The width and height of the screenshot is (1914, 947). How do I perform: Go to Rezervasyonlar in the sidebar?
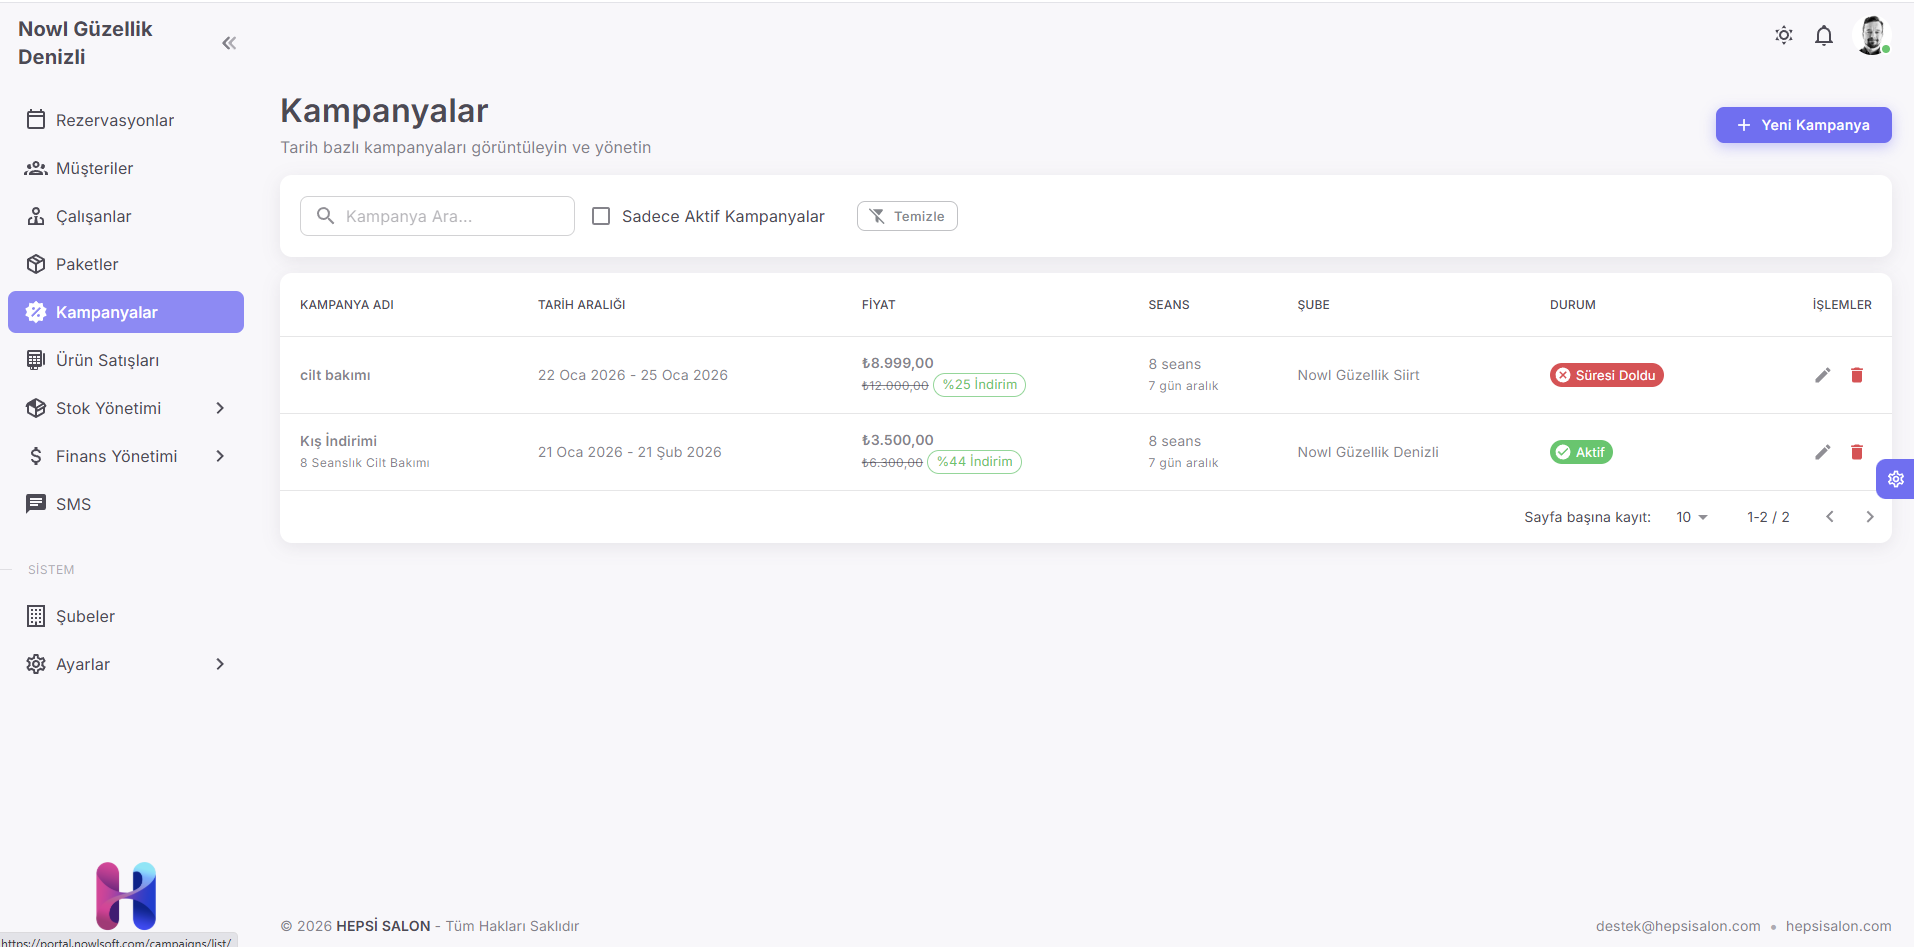[114, 120]
